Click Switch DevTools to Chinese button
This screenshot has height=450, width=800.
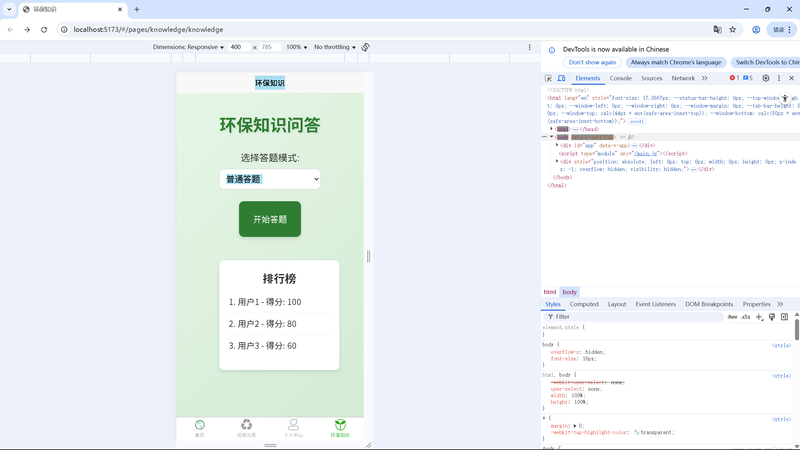(765, 62)
